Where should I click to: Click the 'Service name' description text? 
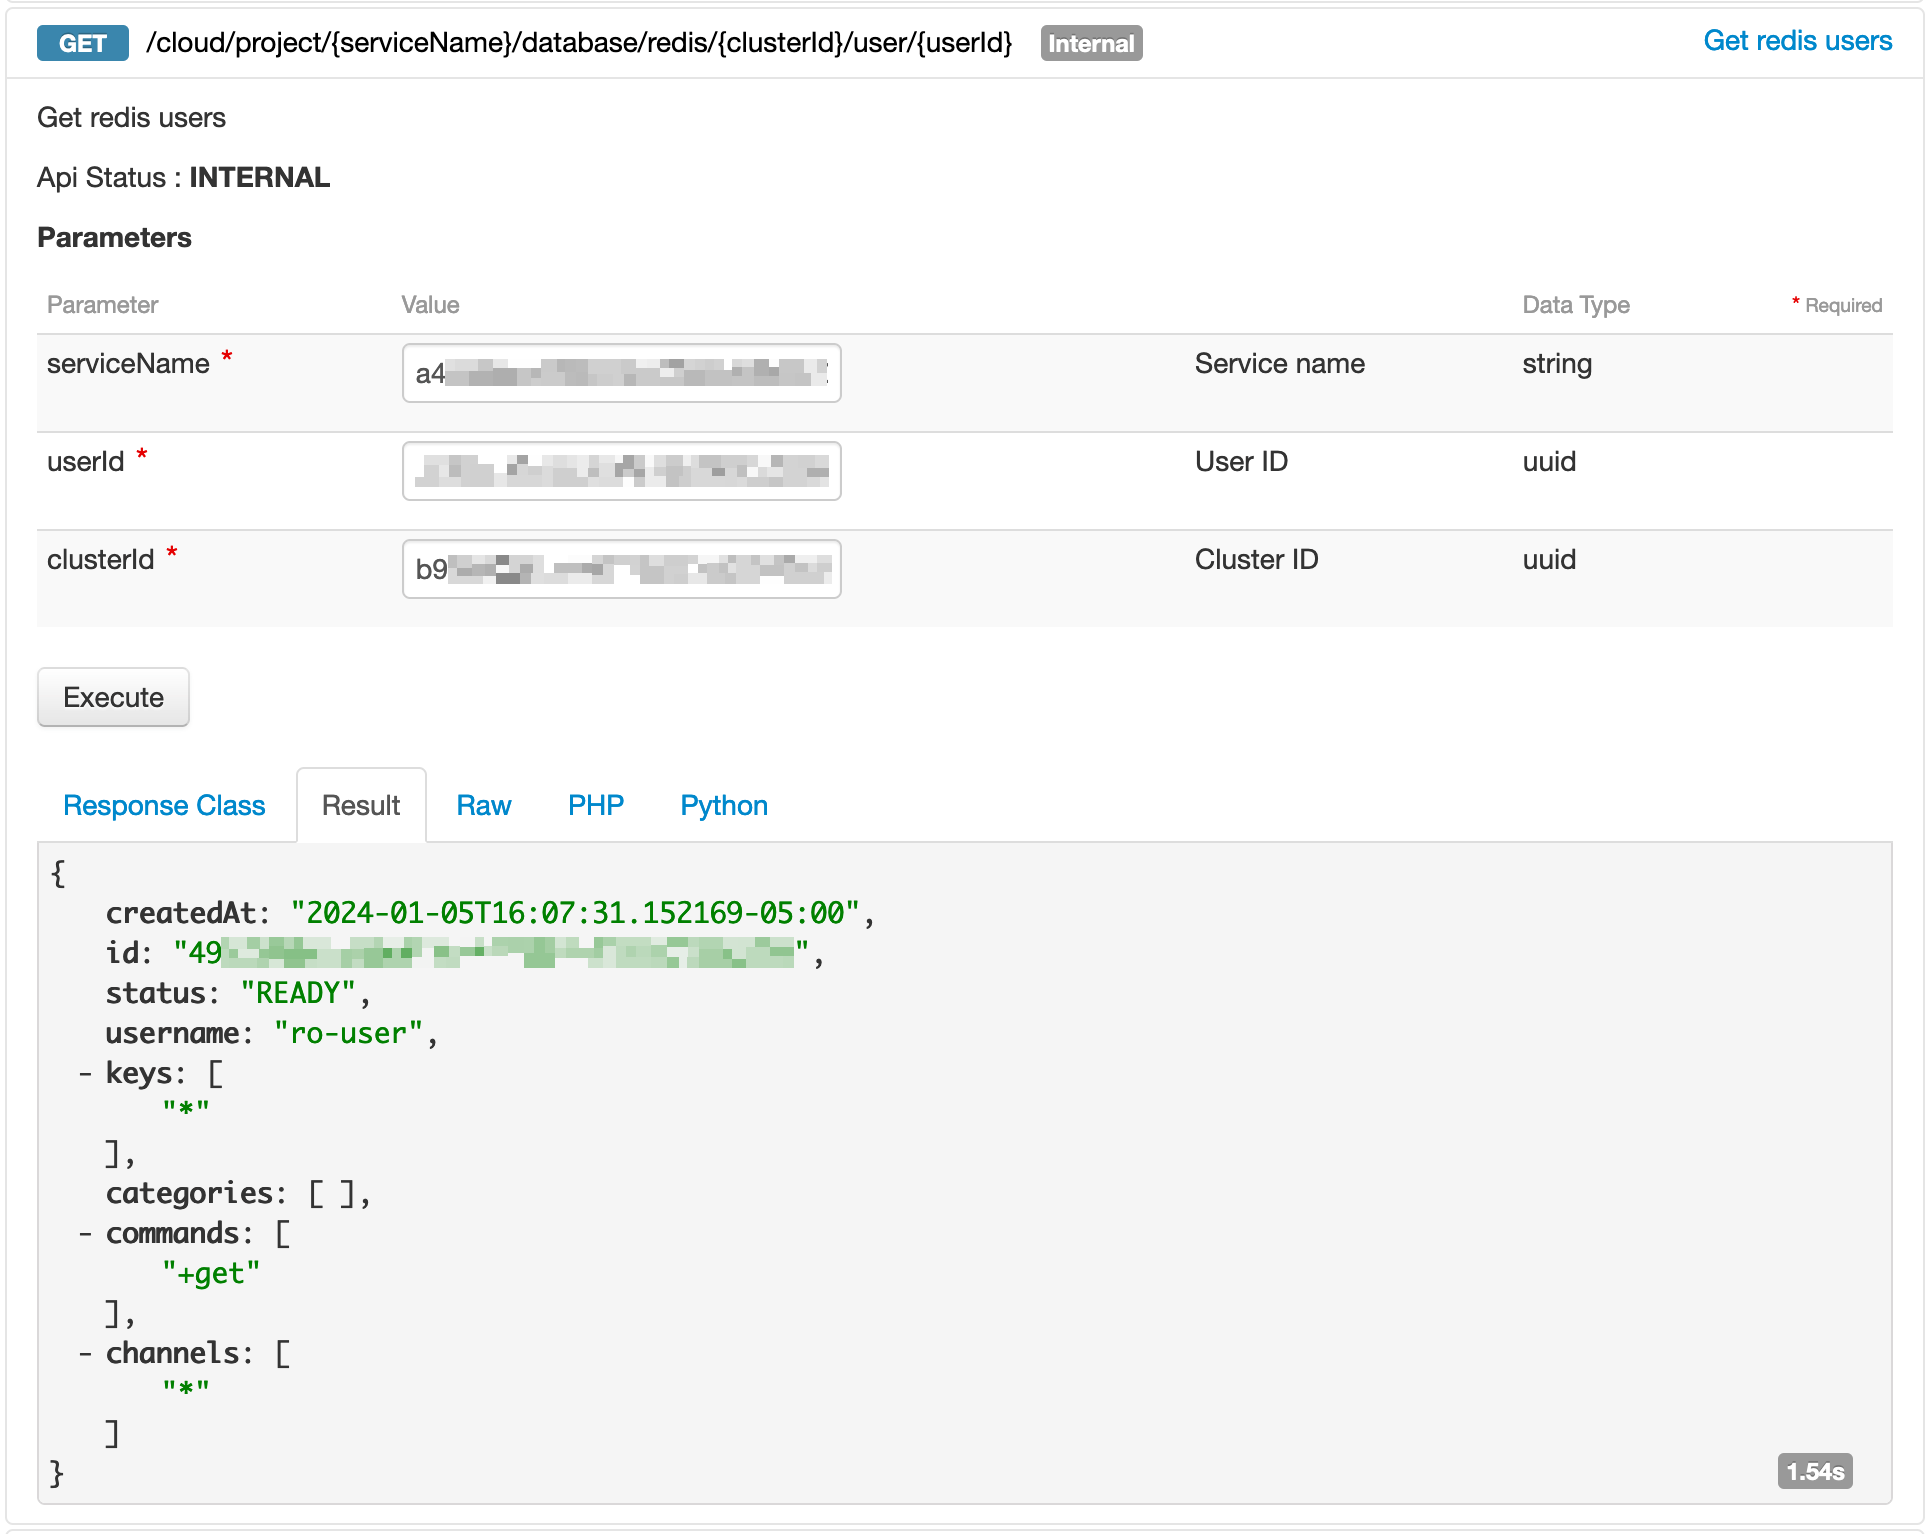click(1279, 364)
